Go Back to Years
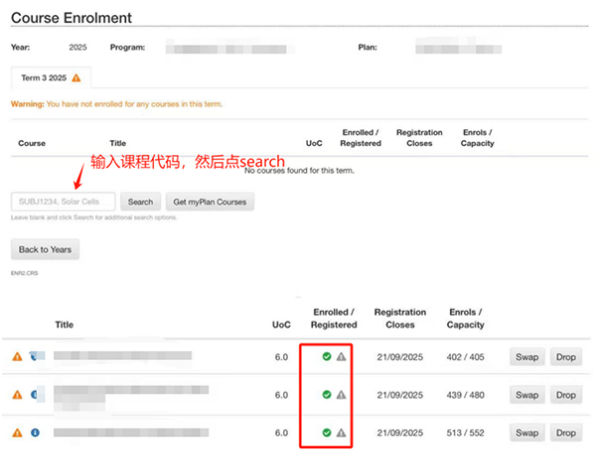Image resolution: width=600 pixels, height=456 pixels. [x=45, y=249]
